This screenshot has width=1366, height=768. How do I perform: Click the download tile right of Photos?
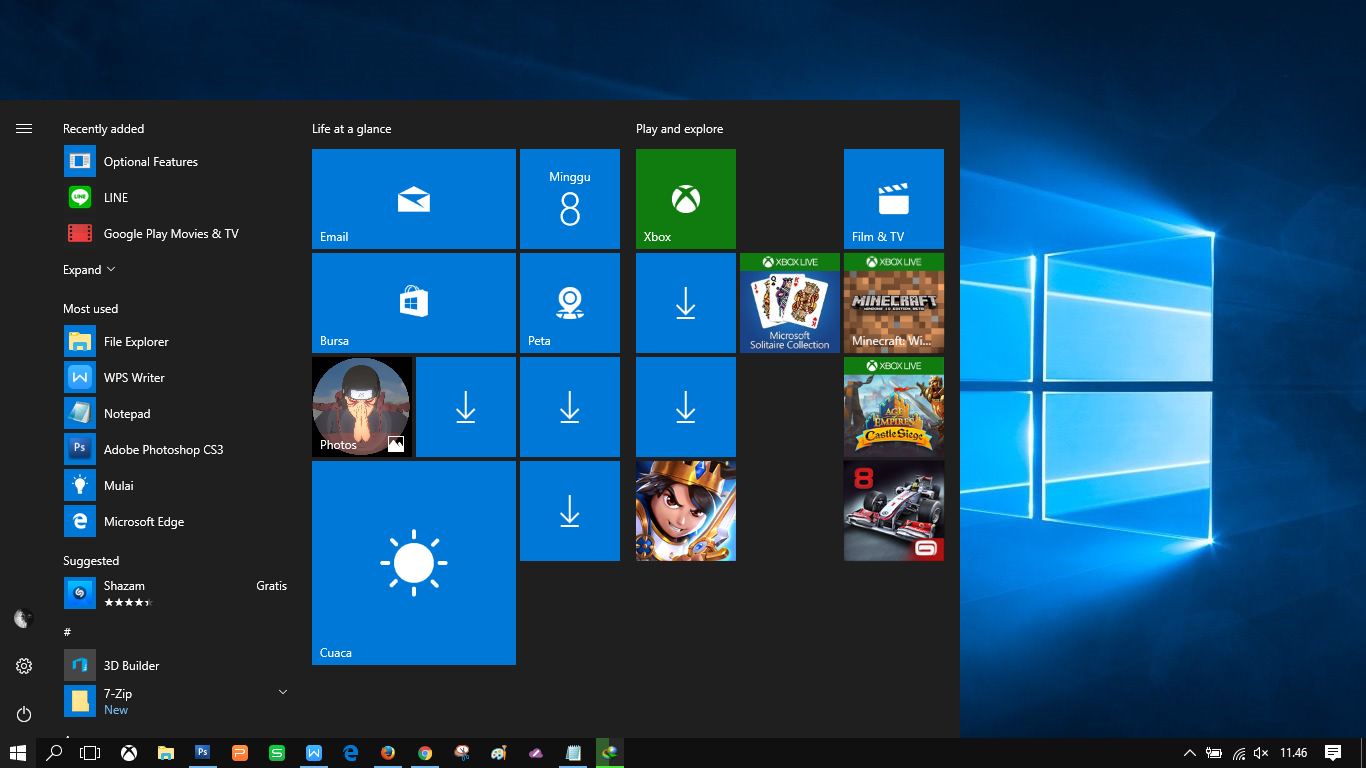click(x=466, y=407)
